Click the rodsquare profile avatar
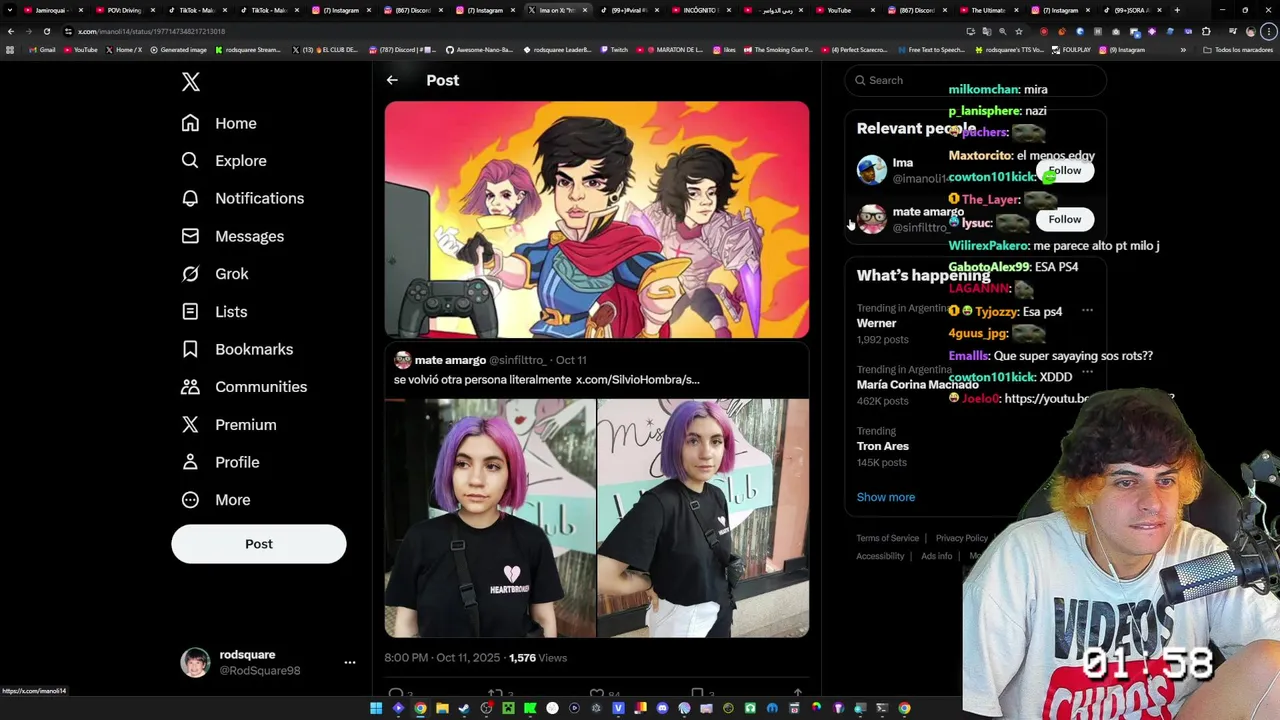This screenshot has width=1280, height=720. 195,662
